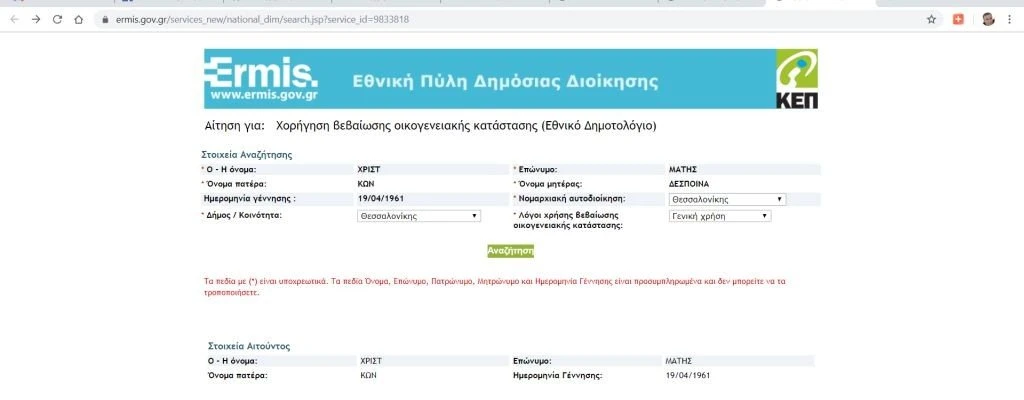The image size is (1024, 400).
Task: Open the Chrome profile avatar
Action: [988, 19]
